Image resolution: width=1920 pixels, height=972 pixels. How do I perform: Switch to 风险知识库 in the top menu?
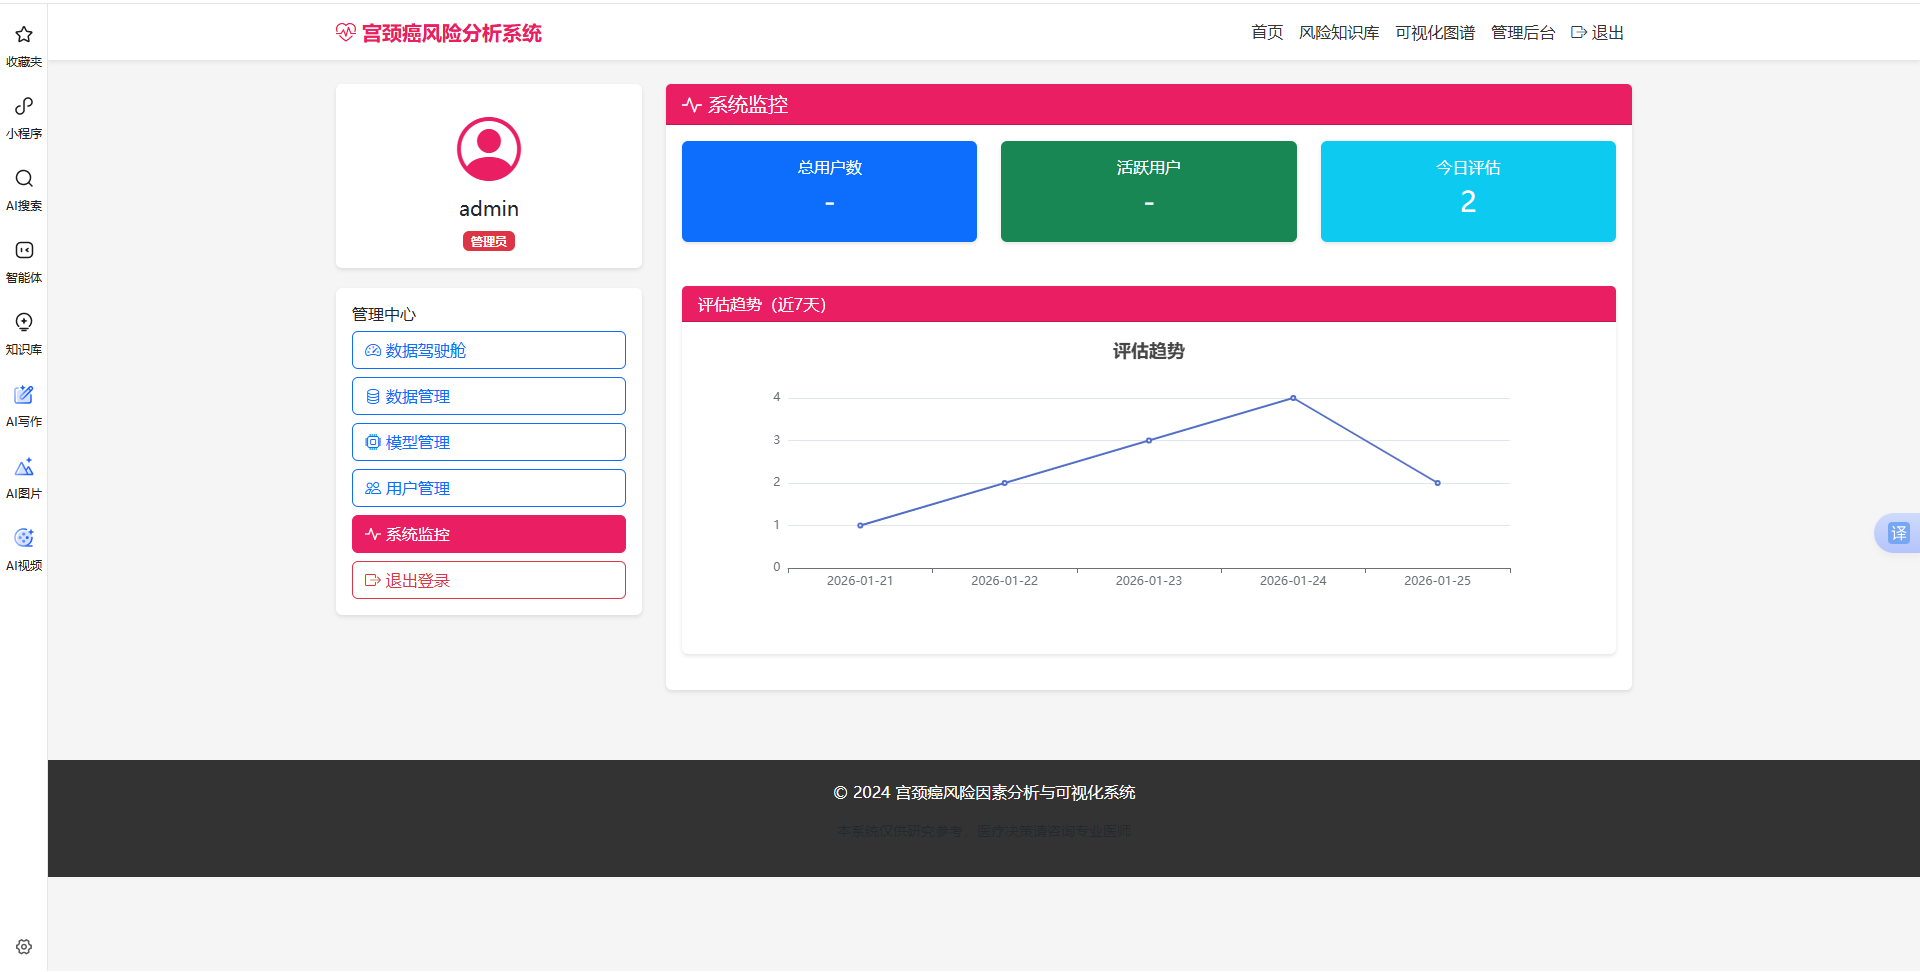tap(1339, 32)
